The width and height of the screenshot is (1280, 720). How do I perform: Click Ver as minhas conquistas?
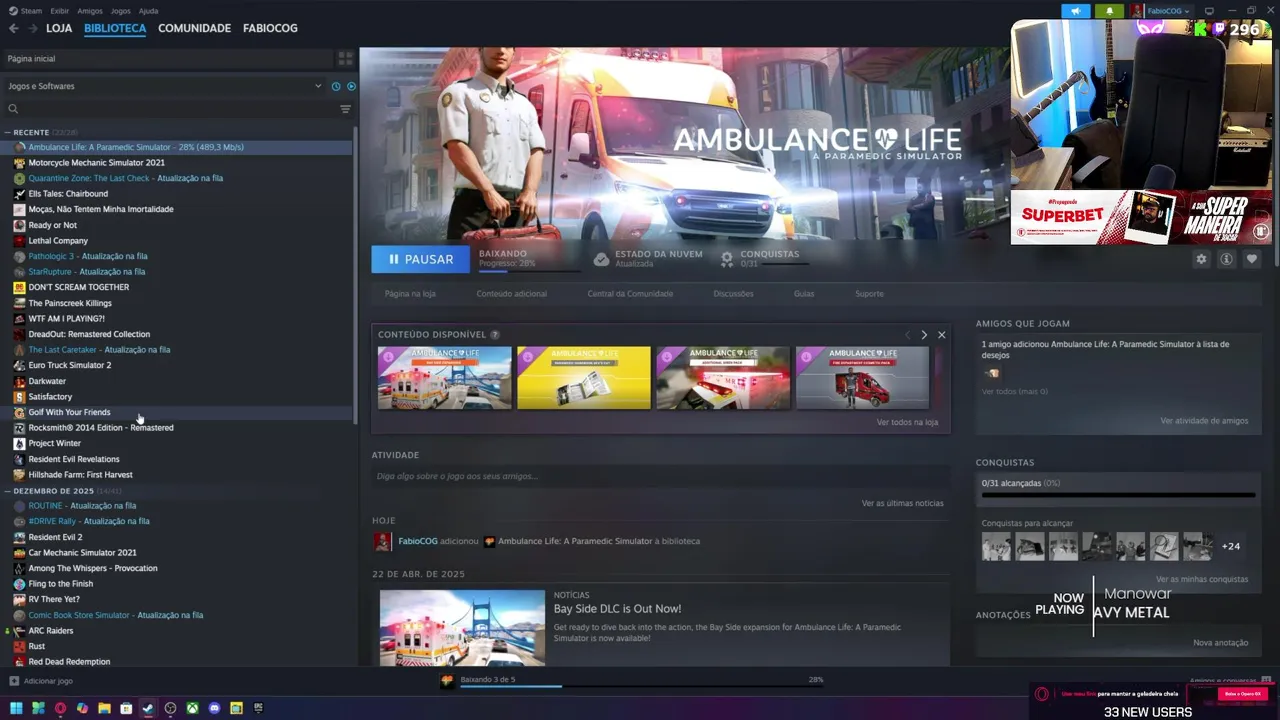pyautogui.click(x=1202, y=580)
